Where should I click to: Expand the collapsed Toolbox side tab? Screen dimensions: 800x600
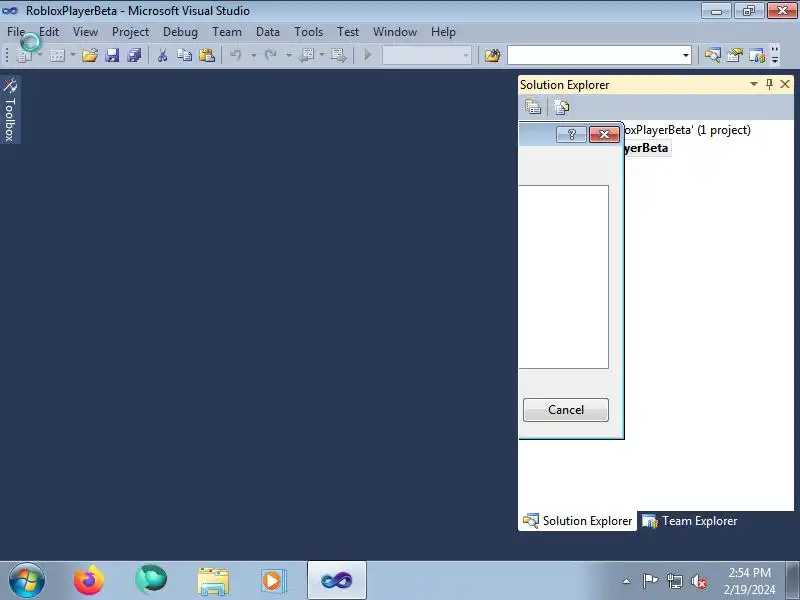point(10,110)
